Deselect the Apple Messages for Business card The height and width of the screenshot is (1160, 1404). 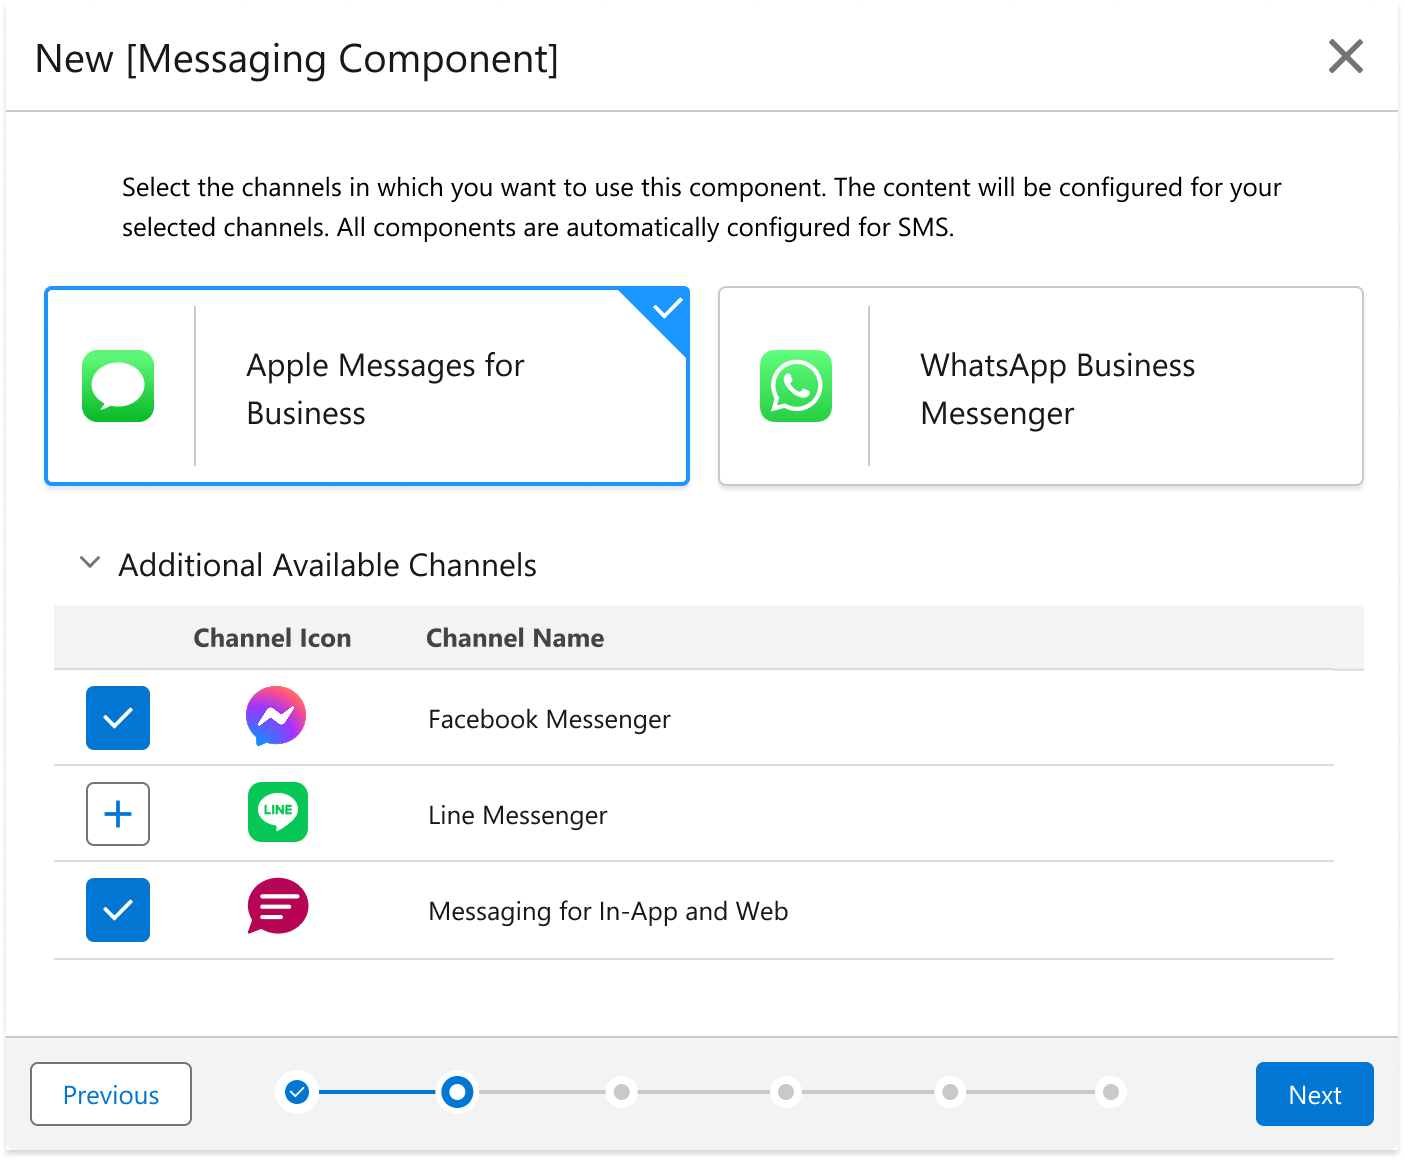(x=367, y=386)
